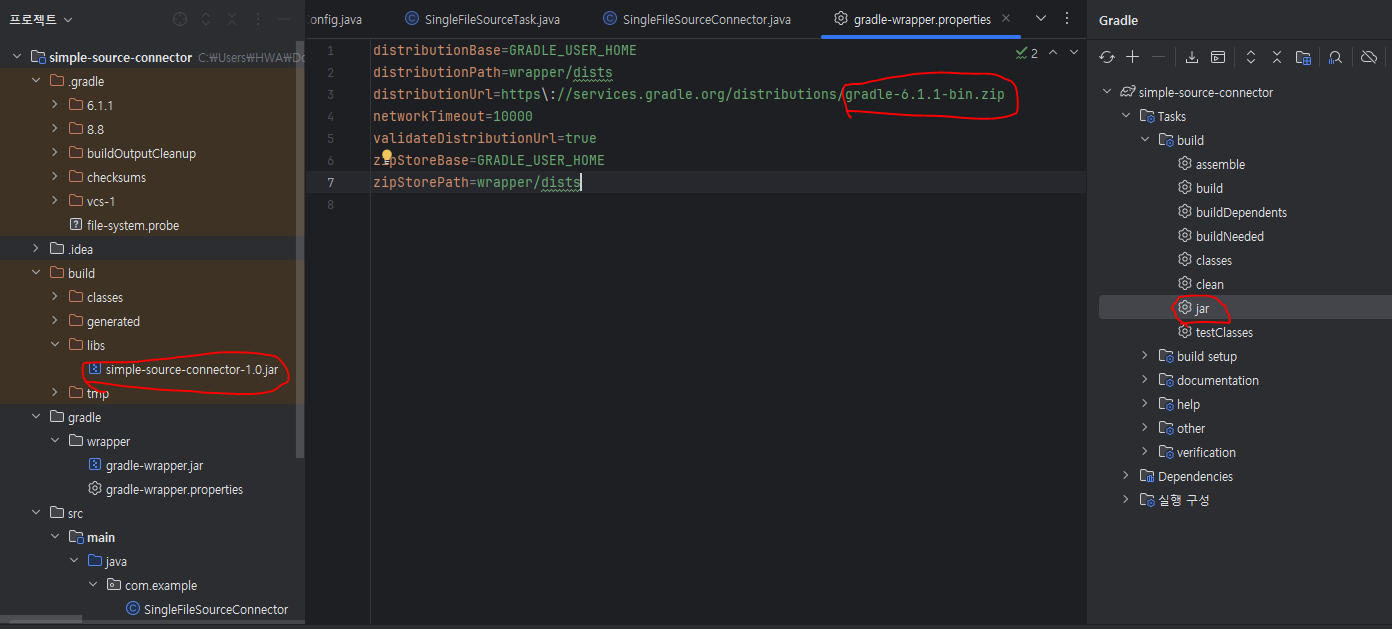Select the jar task in Gradle panel

(1202, 308)
